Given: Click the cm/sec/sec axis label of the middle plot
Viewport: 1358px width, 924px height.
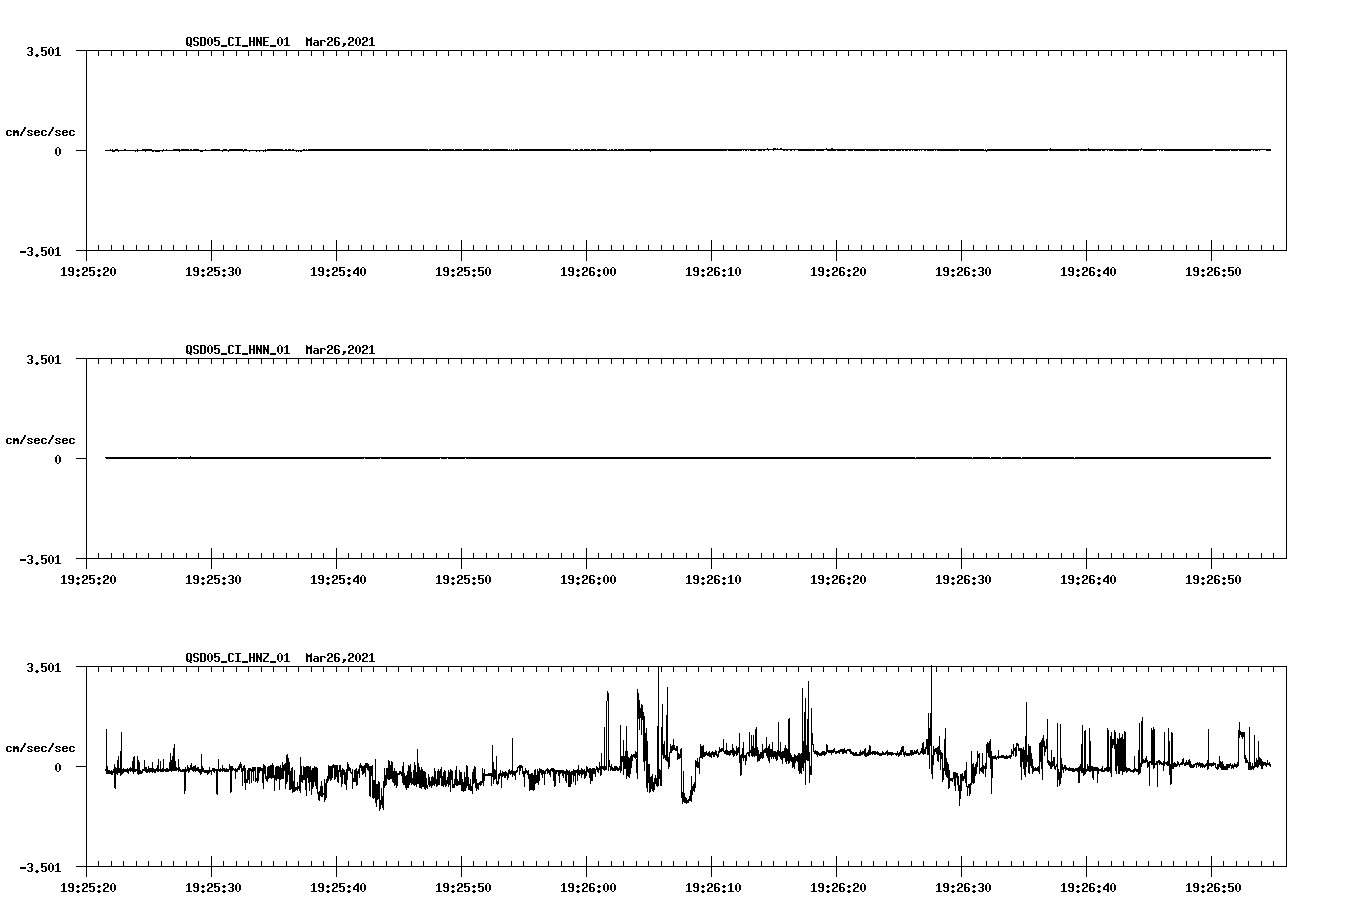Looking at the screenshot, I should tap(41, 439).
